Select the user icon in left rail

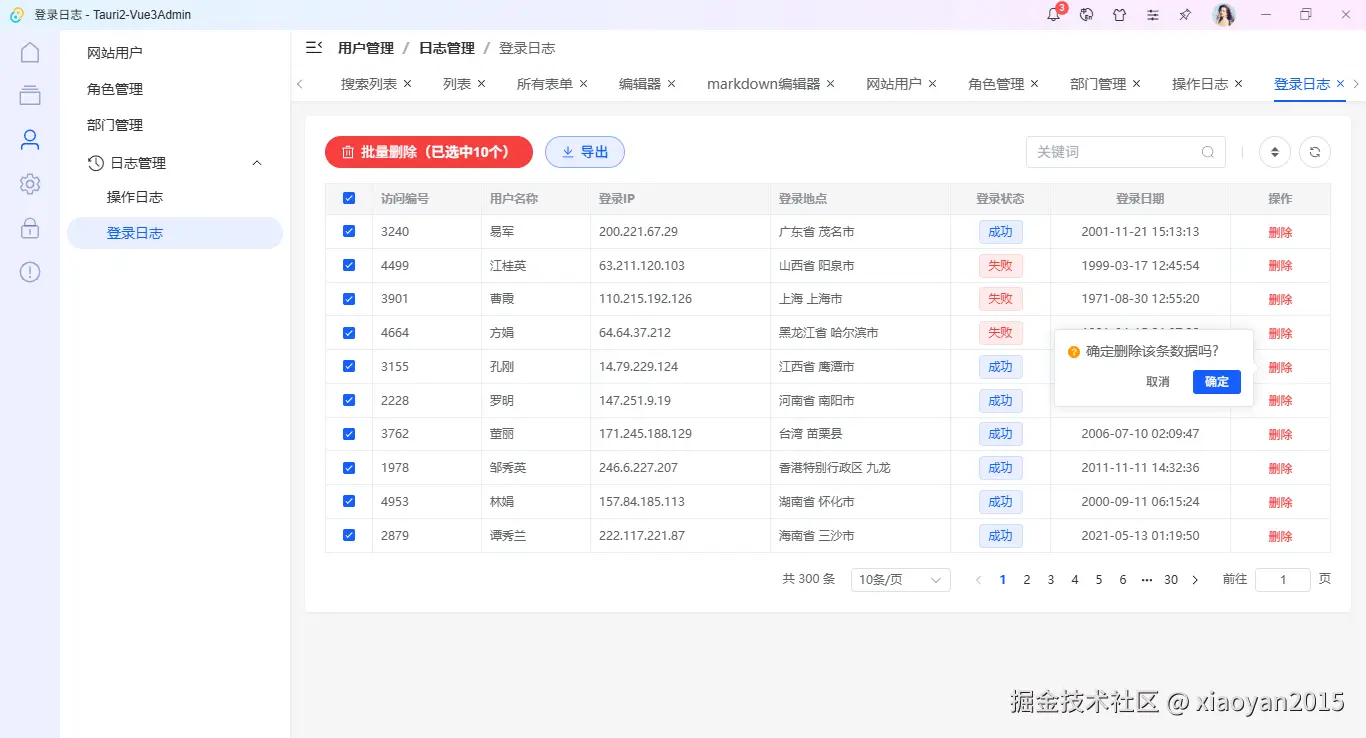click(29, 139)
